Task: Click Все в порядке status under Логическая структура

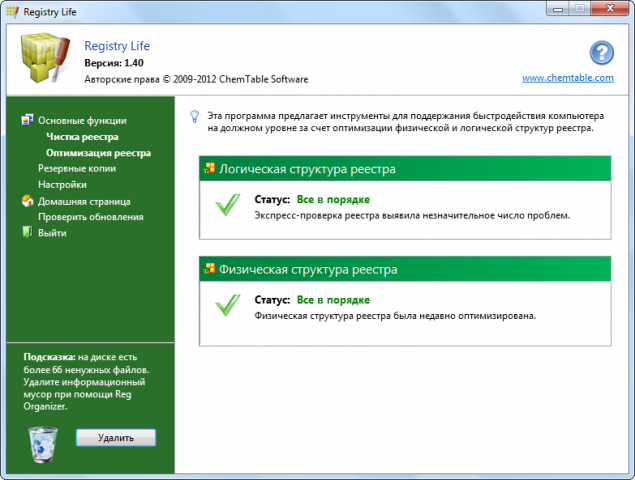Action: (333, 199)
